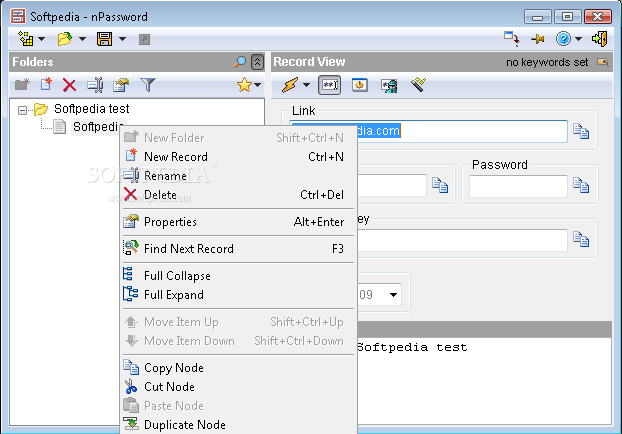Click the notes area showing Softpedia test
Viewport: 622px width, 434px height.
[484, 381]
